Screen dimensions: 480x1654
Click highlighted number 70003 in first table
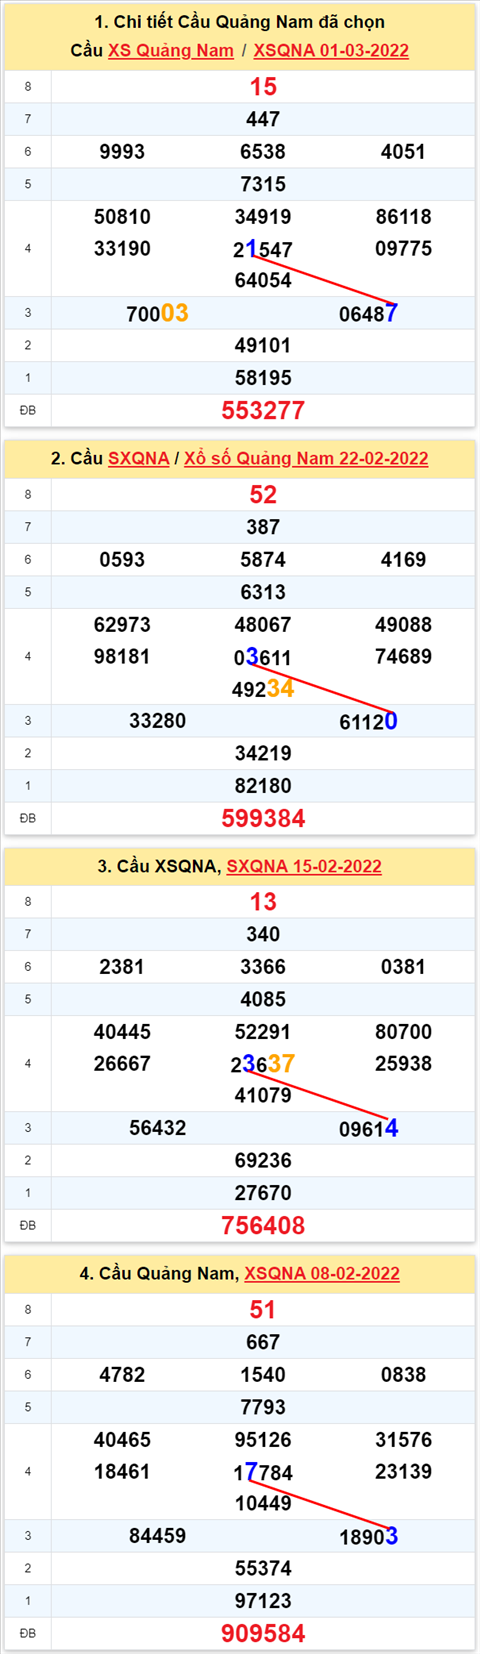pos(157,314)
